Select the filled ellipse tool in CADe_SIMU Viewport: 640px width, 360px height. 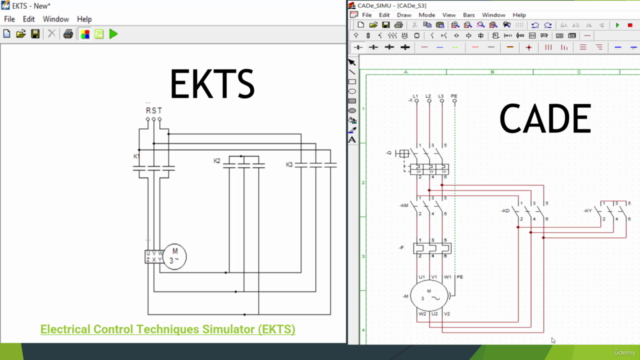(352, 111)
